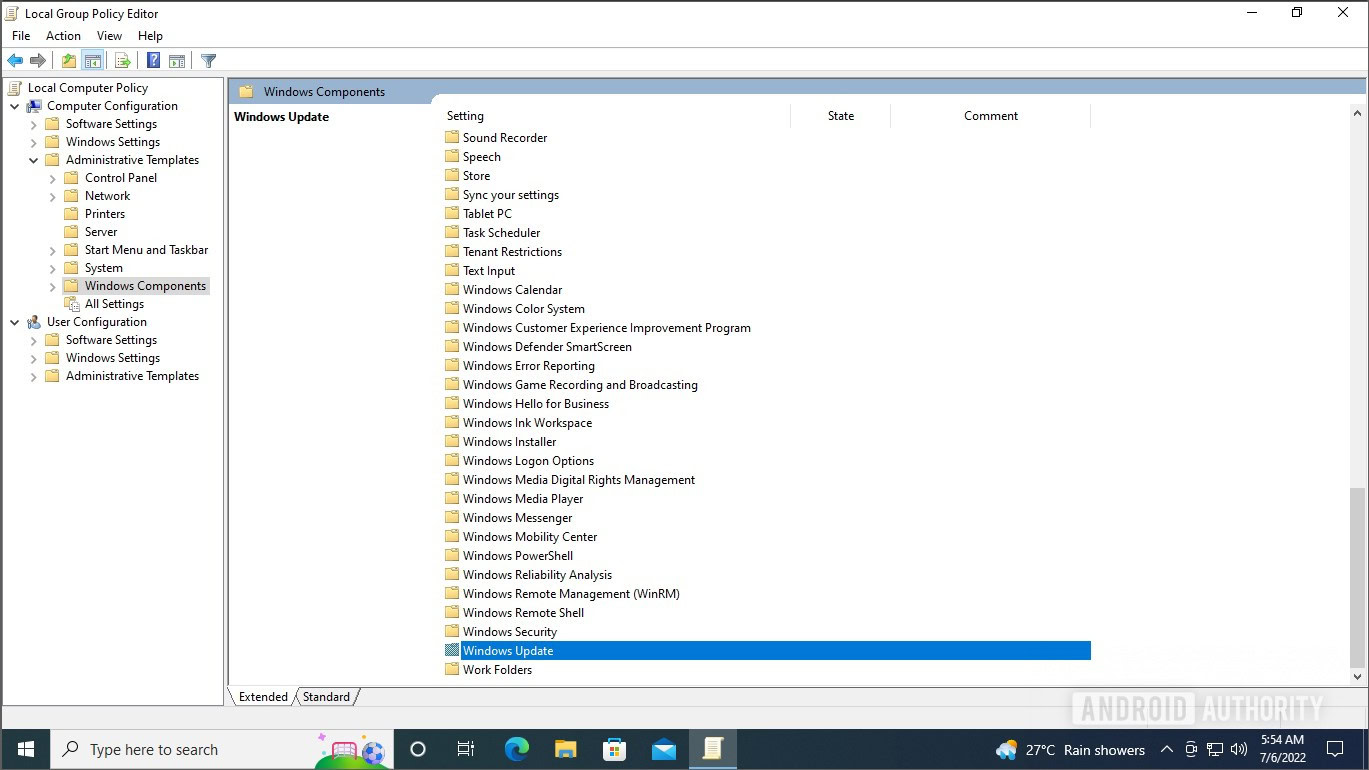Select Tenant Restrictions in the list
The height and width of the screenshot is (770, 1369).
[x=512, y=252]
